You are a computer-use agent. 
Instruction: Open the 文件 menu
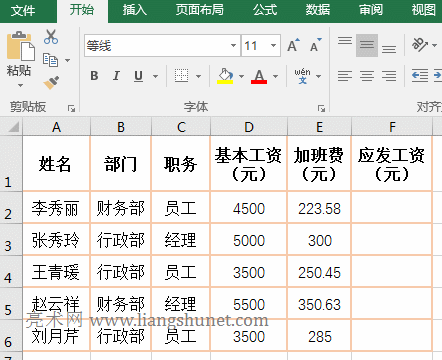[23, 10]
